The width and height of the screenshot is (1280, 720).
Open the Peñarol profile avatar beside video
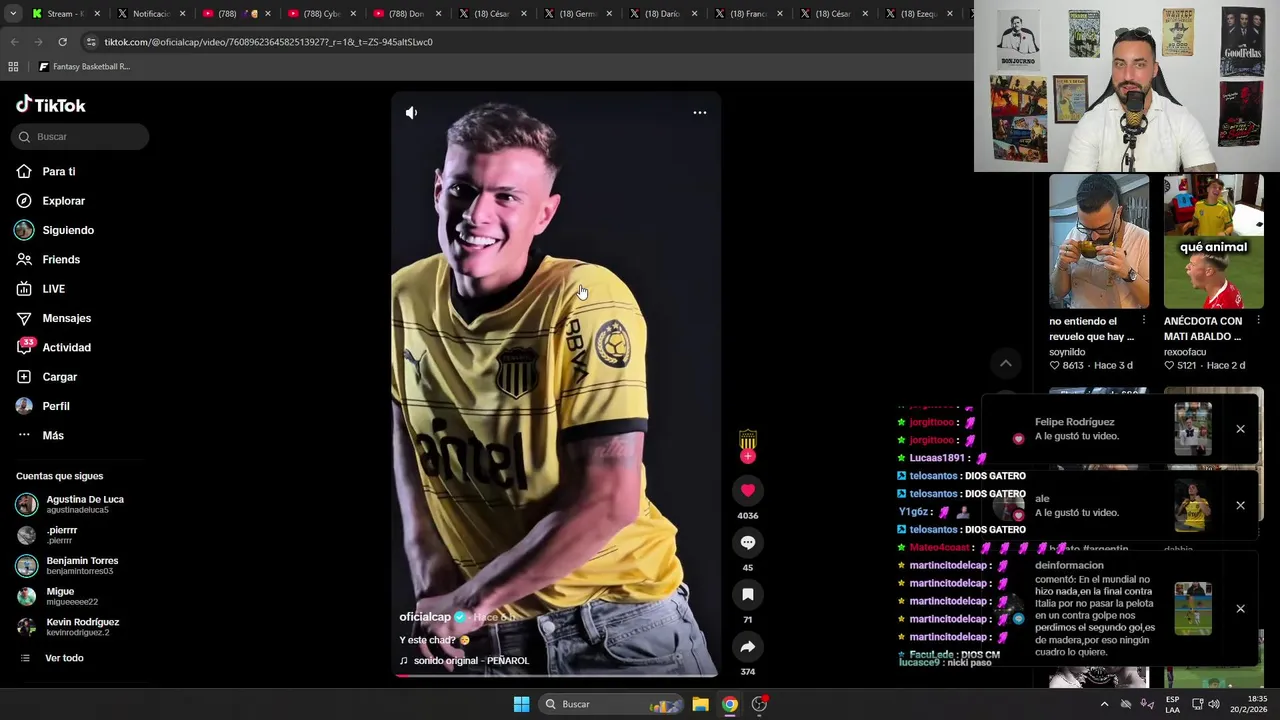tap(747, 440)
